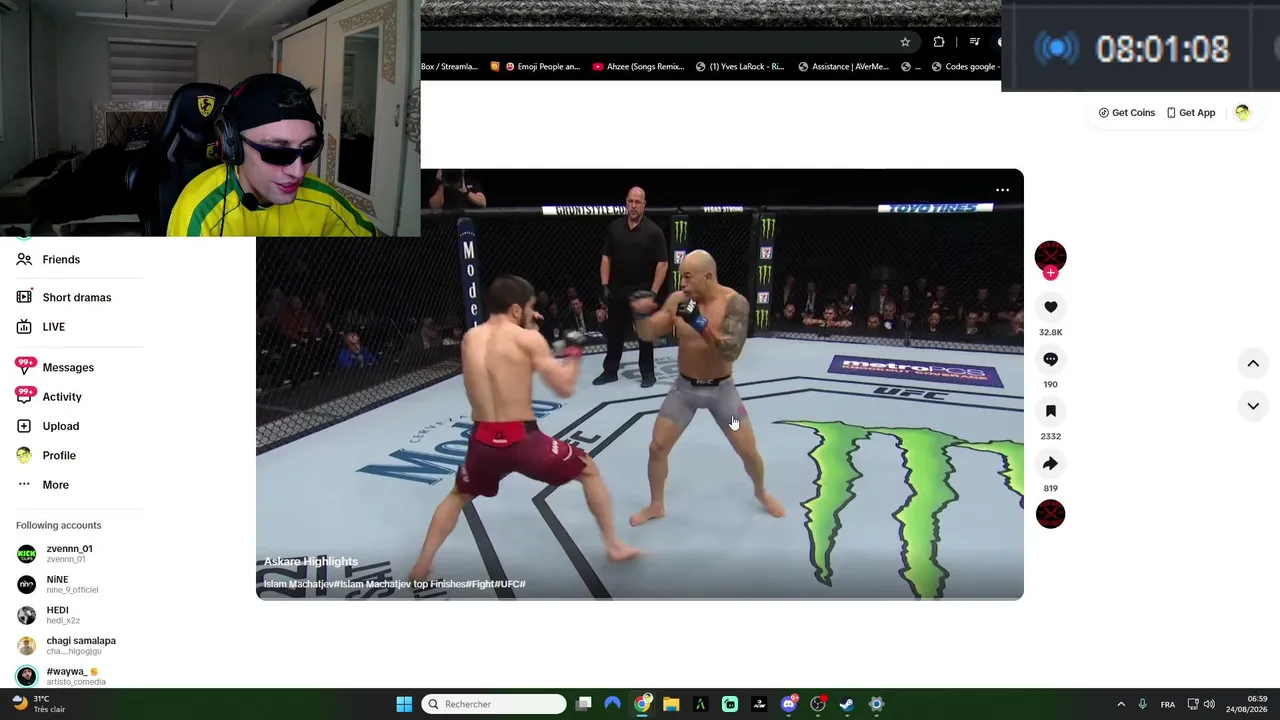This screenshot has height=720, width=1280.
Task: Open the Codes google bookmark
Action: [964, 67]
